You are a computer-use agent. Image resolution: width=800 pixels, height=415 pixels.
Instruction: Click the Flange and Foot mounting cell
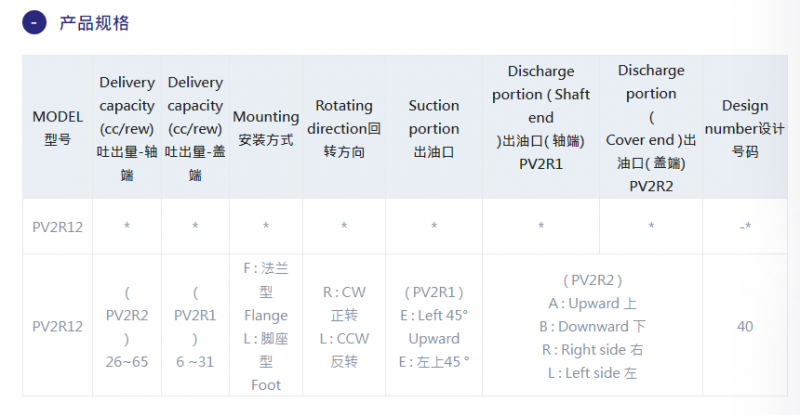(x=266, y=326)
